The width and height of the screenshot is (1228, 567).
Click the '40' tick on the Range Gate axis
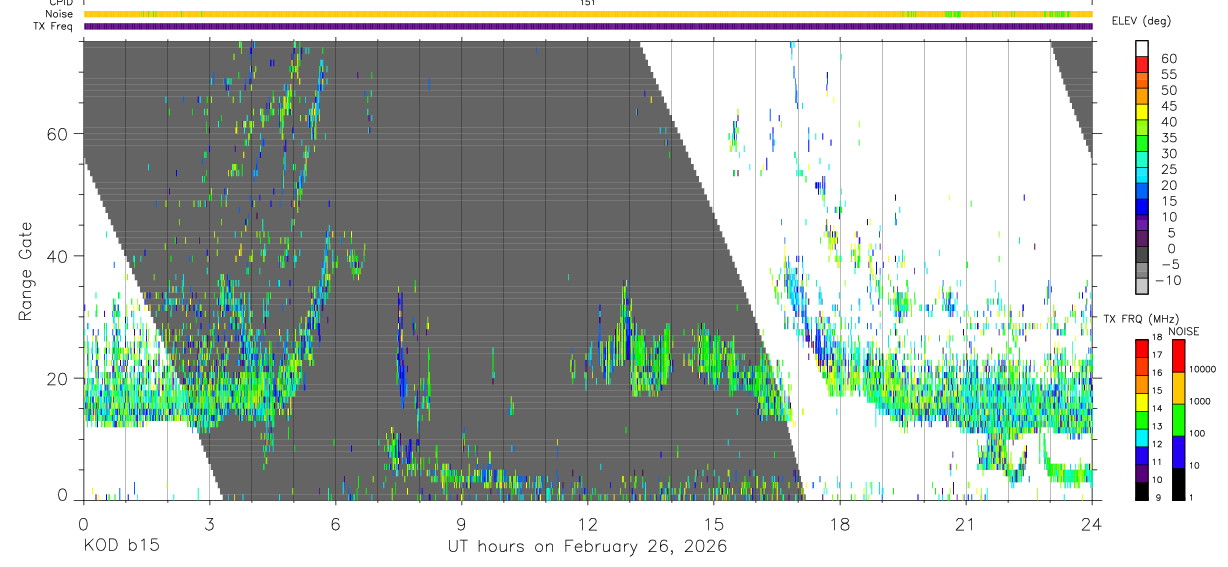click(58, 256)
